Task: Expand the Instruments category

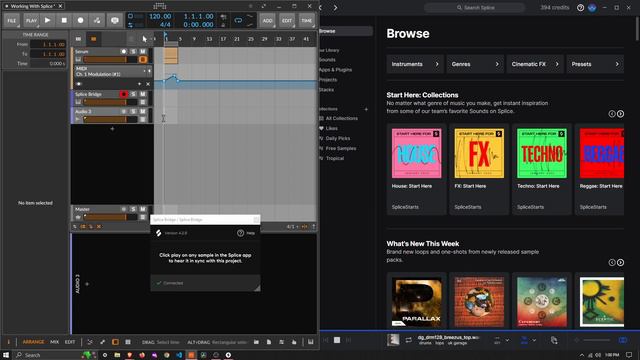Action: [415, 64]
